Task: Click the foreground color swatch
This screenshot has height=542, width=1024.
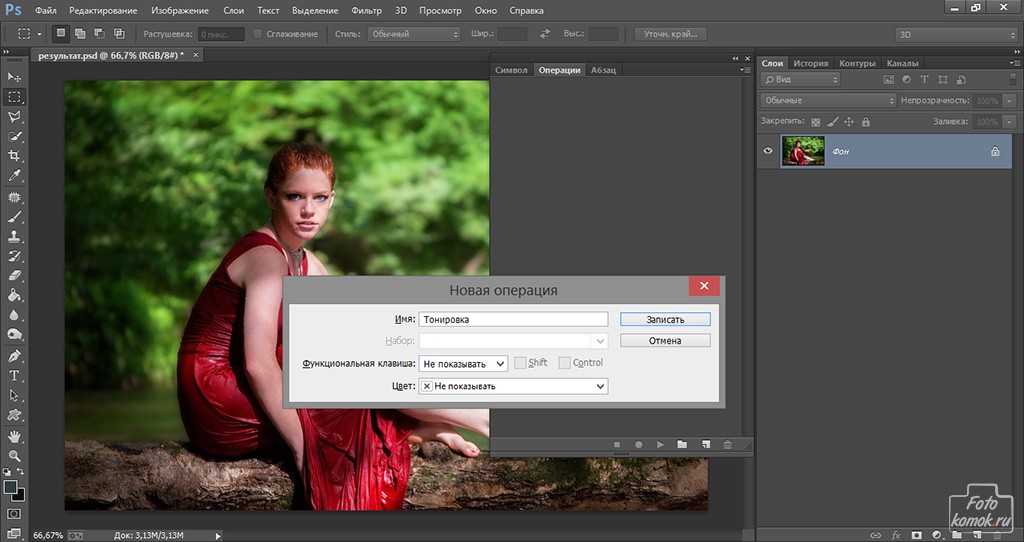Action: 10,487
